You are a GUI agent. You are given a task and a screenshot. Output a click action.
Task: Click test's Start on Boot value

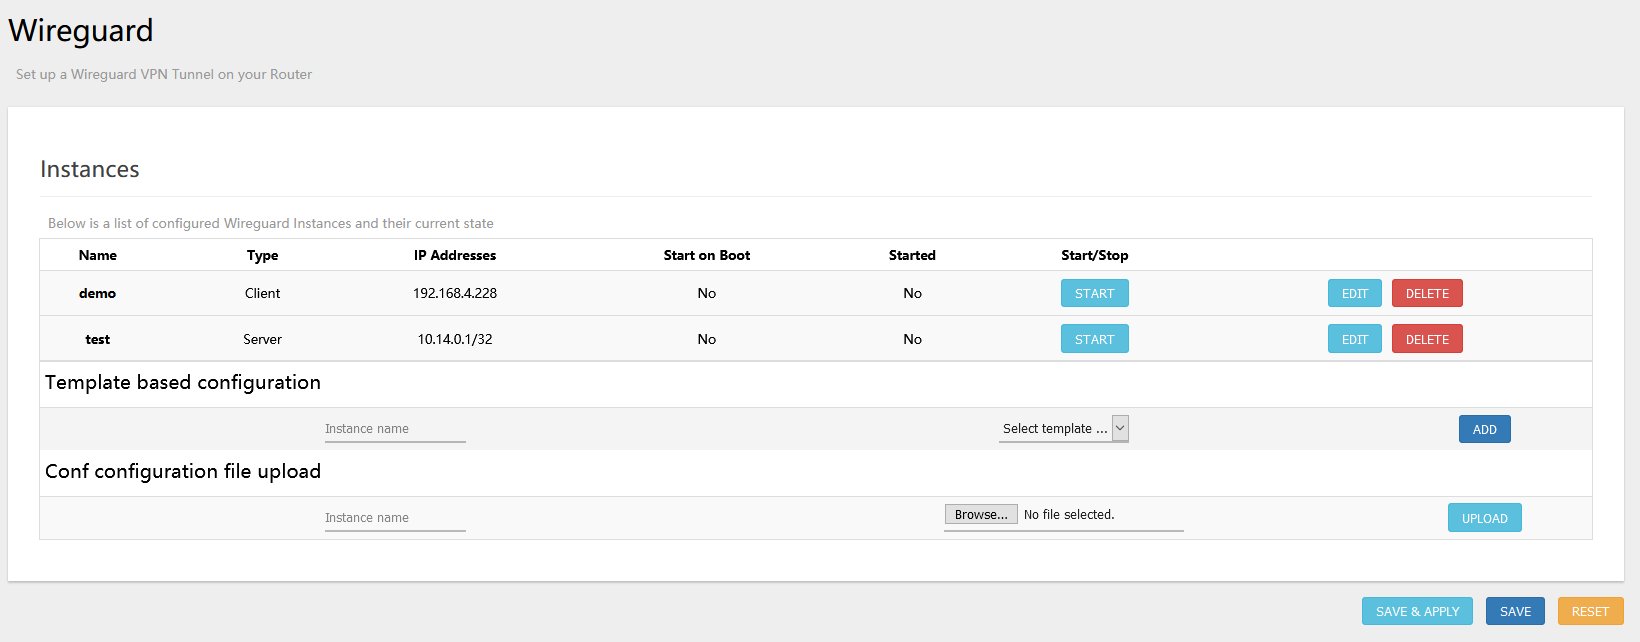click(707, 339)
